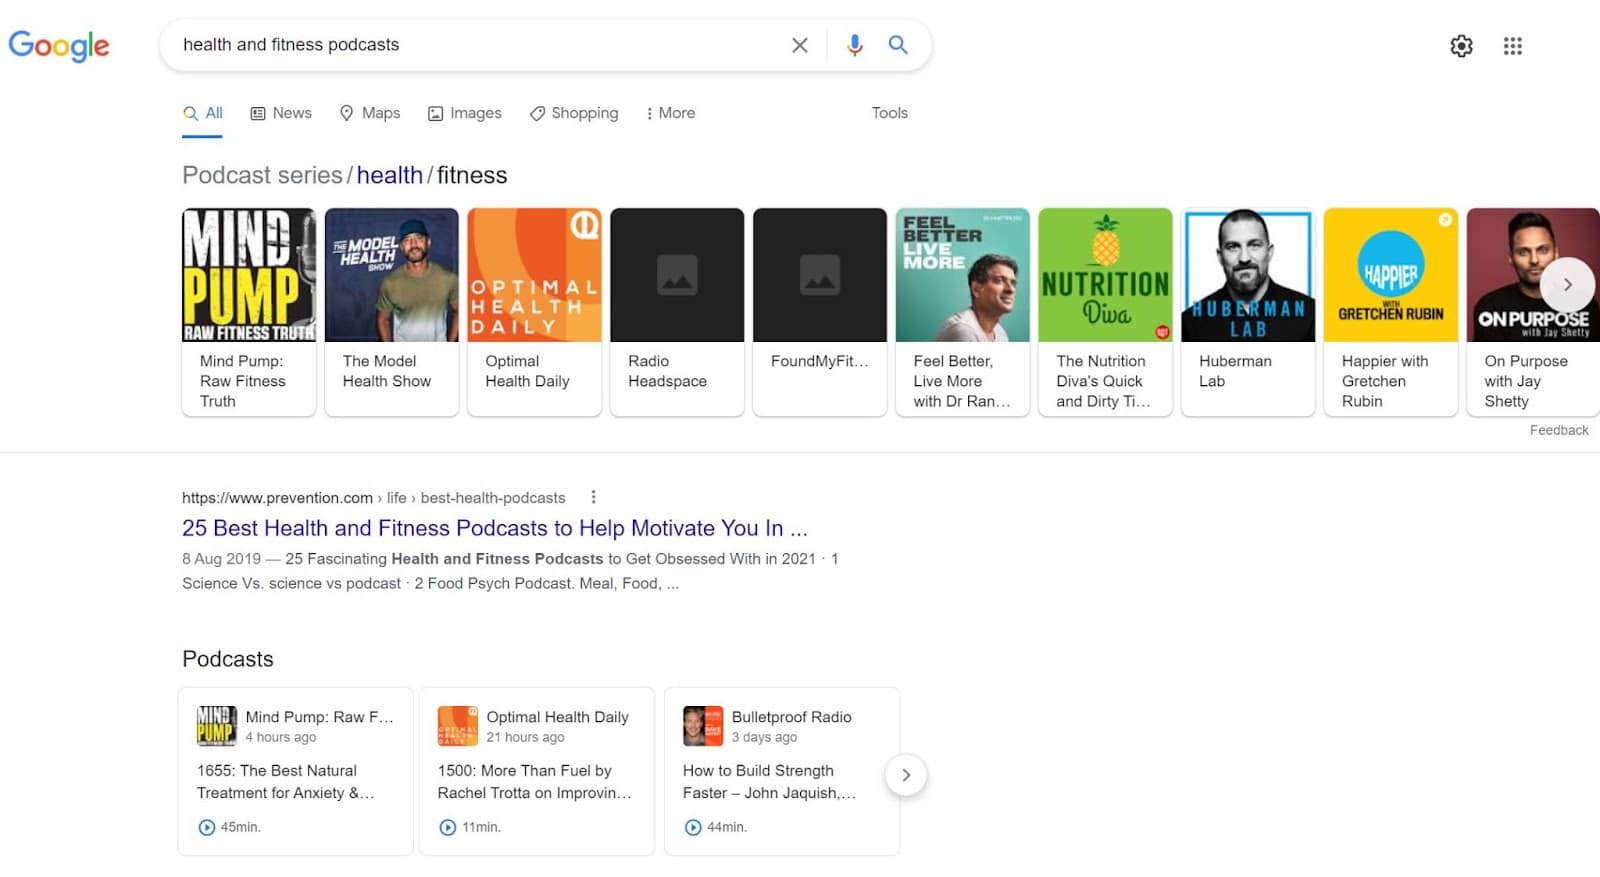Select the Huberman Lab podcast card
Viewport: 1600px width, 877px height.
[1247, 310]
